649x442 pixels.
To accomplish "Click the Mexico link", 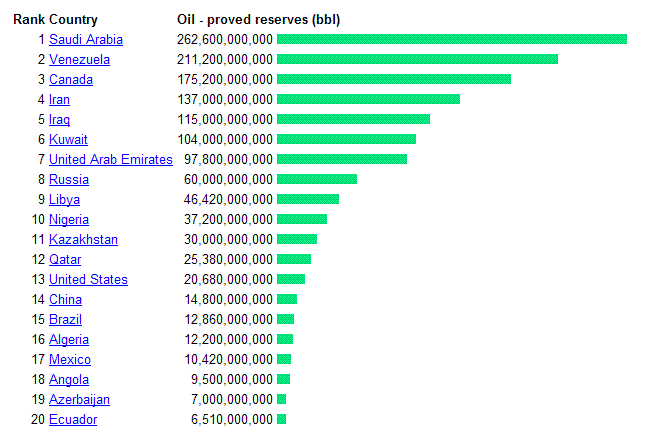I will pyautogui.click(x=70, y=360).
